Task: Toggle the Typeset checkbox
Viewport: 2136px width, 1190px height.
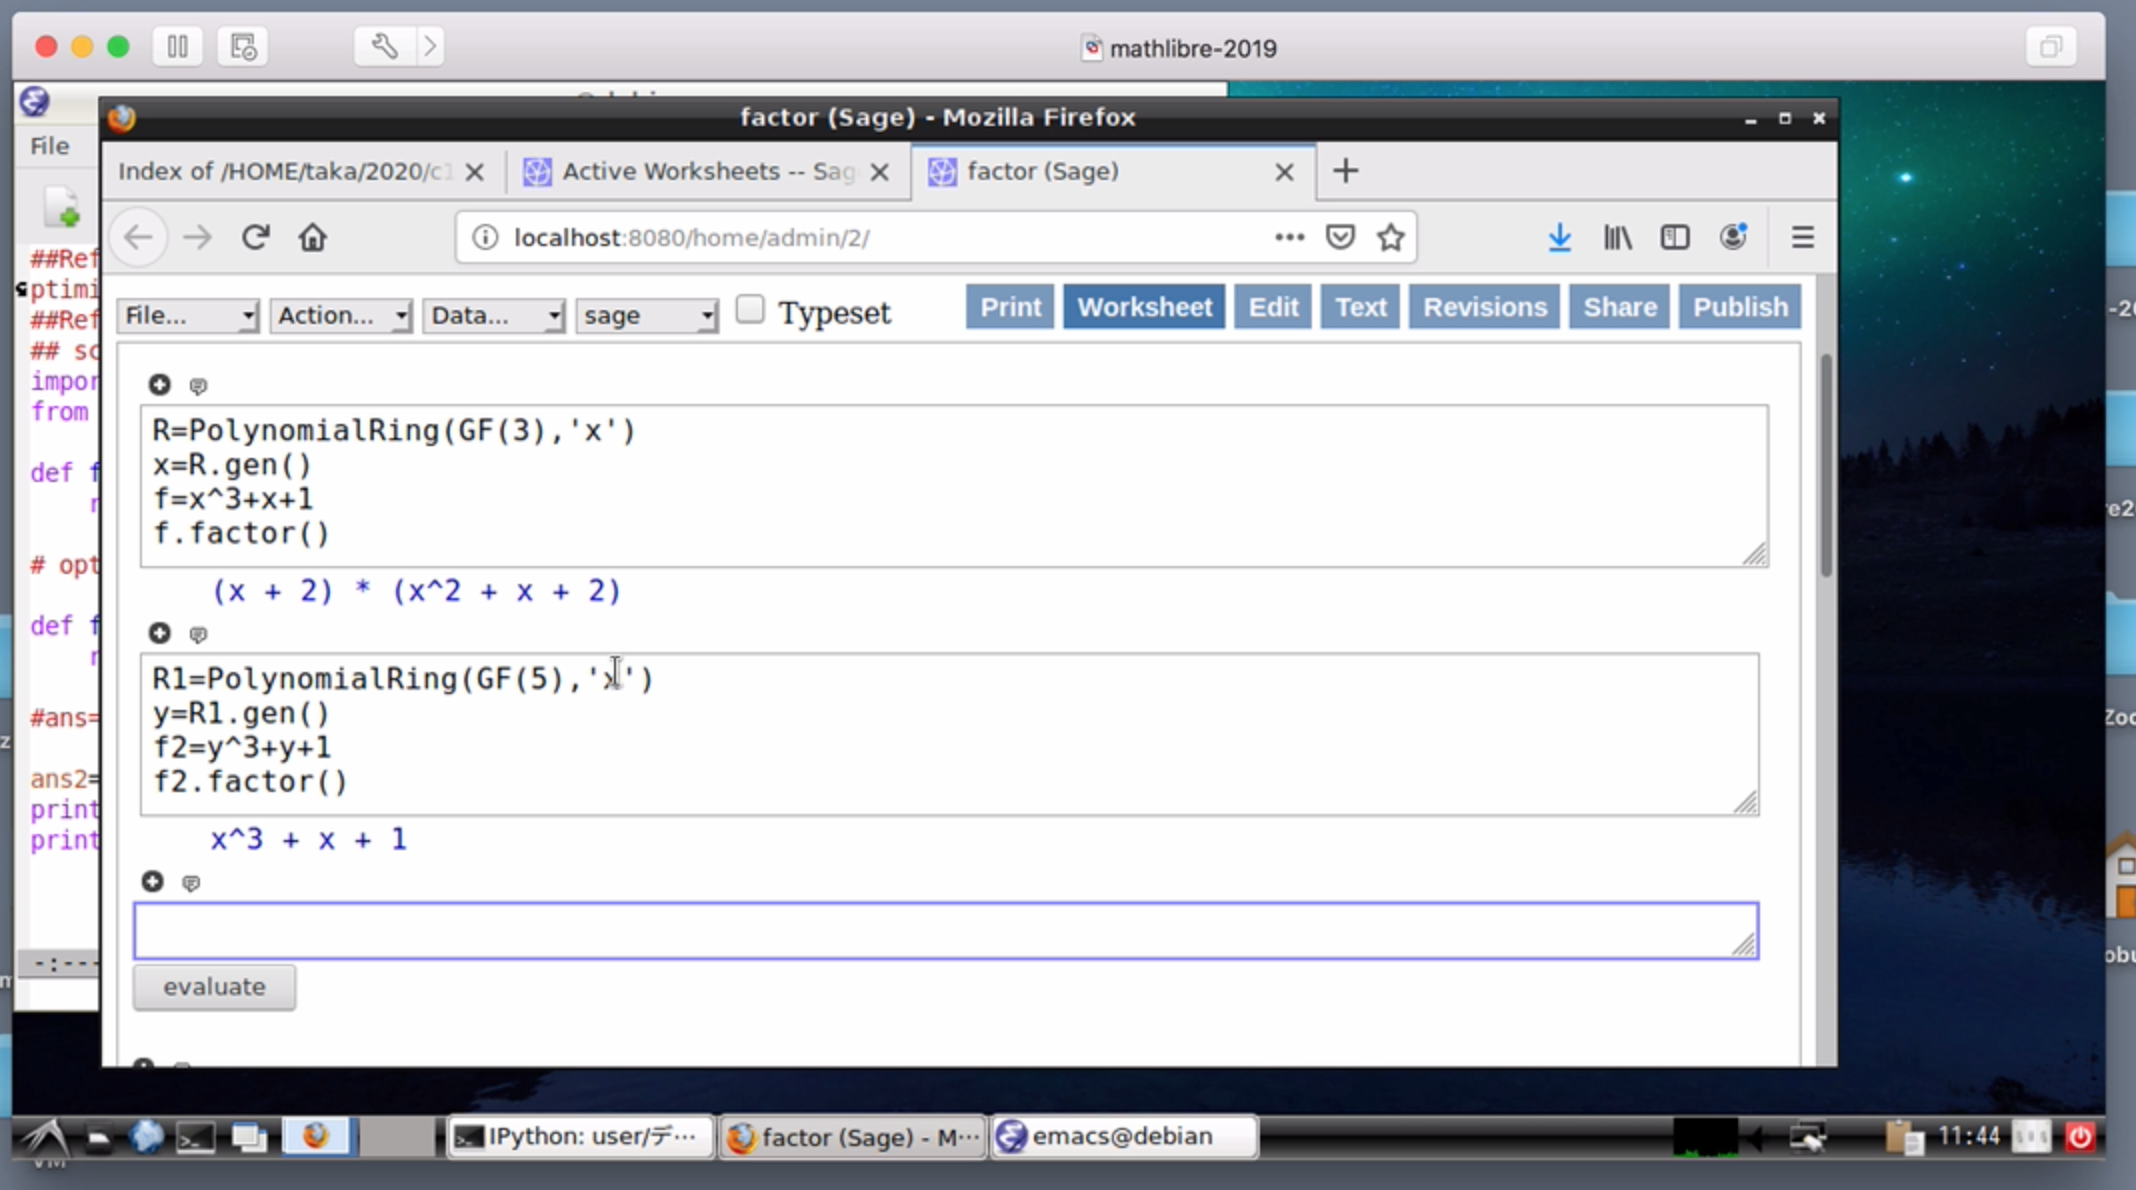Action: [750, 310]
